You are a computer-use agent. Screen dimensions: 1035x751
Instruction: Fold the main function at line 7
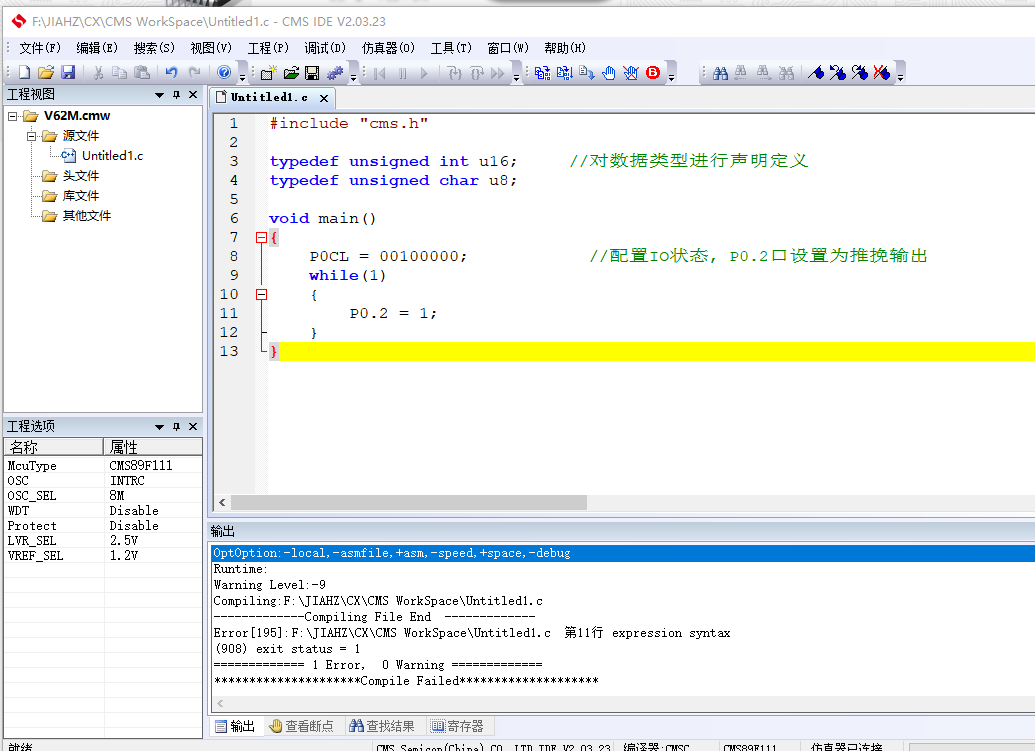pos(261,238)
